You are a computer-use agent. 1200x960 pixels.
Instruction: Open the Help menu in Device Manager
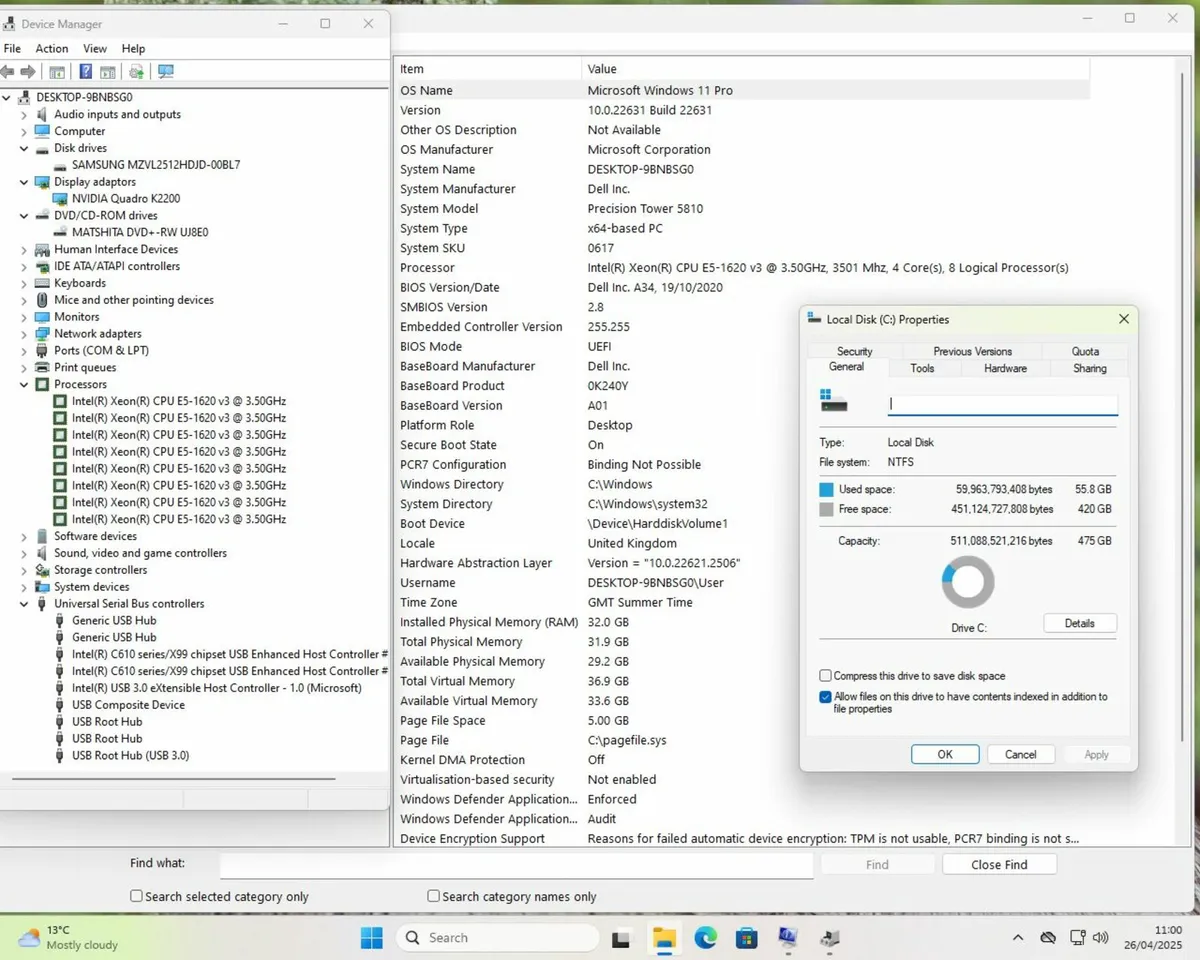(133, 48)
